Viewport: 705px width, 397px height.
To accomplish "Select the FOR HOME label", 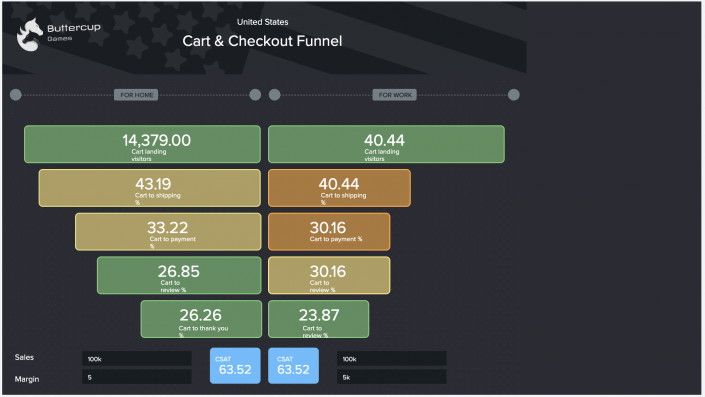I will click(136, 95).
